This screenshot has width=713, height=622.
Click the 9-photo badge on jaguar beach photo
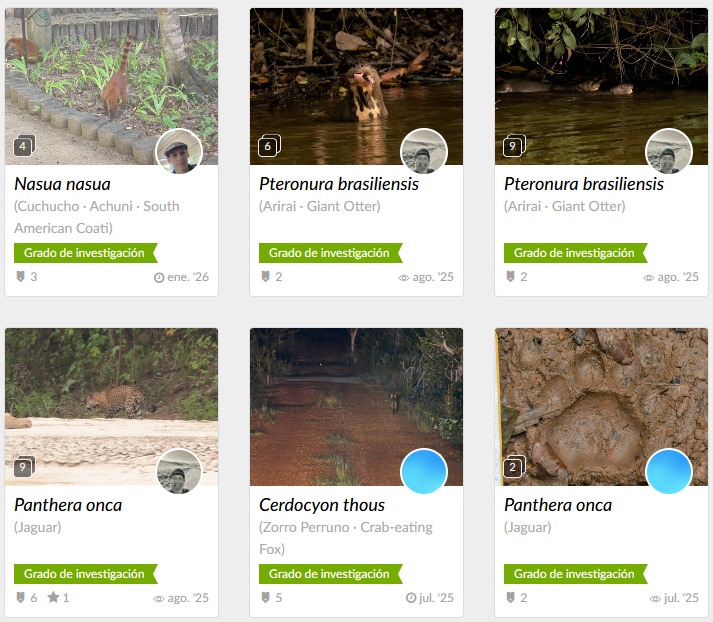(x=24, y=466)
